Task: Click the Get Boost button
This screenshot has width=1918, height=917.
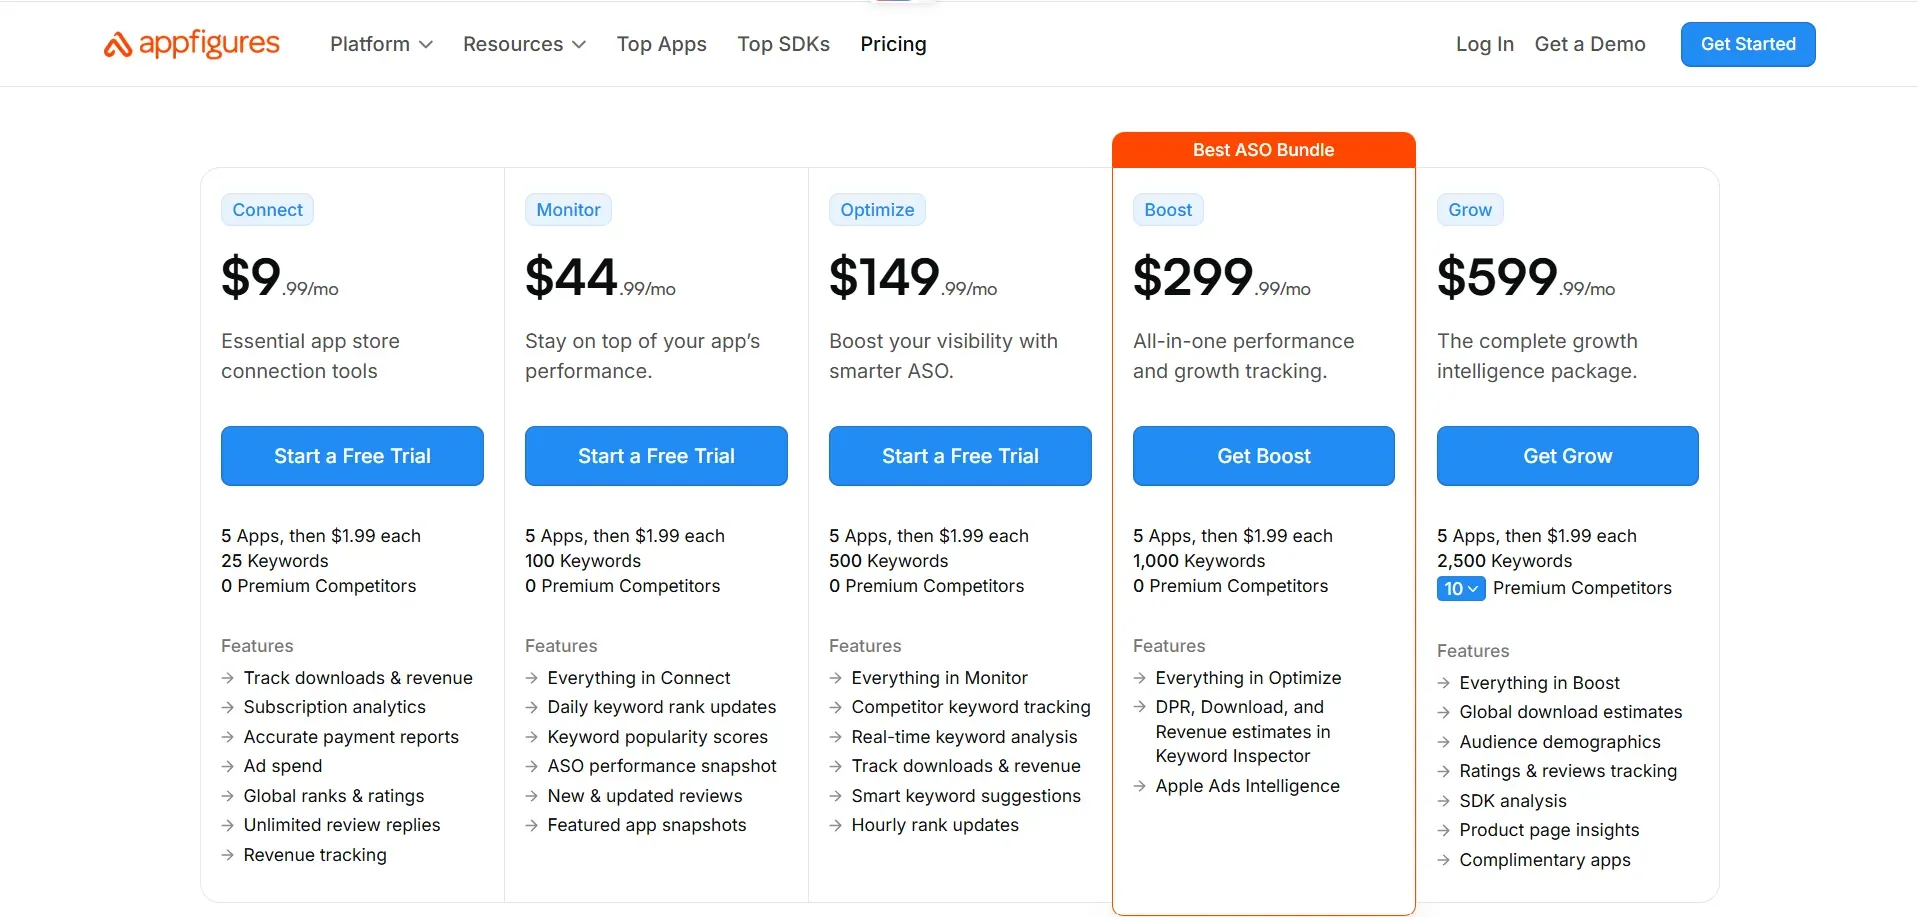Action: coord(1263,456)
